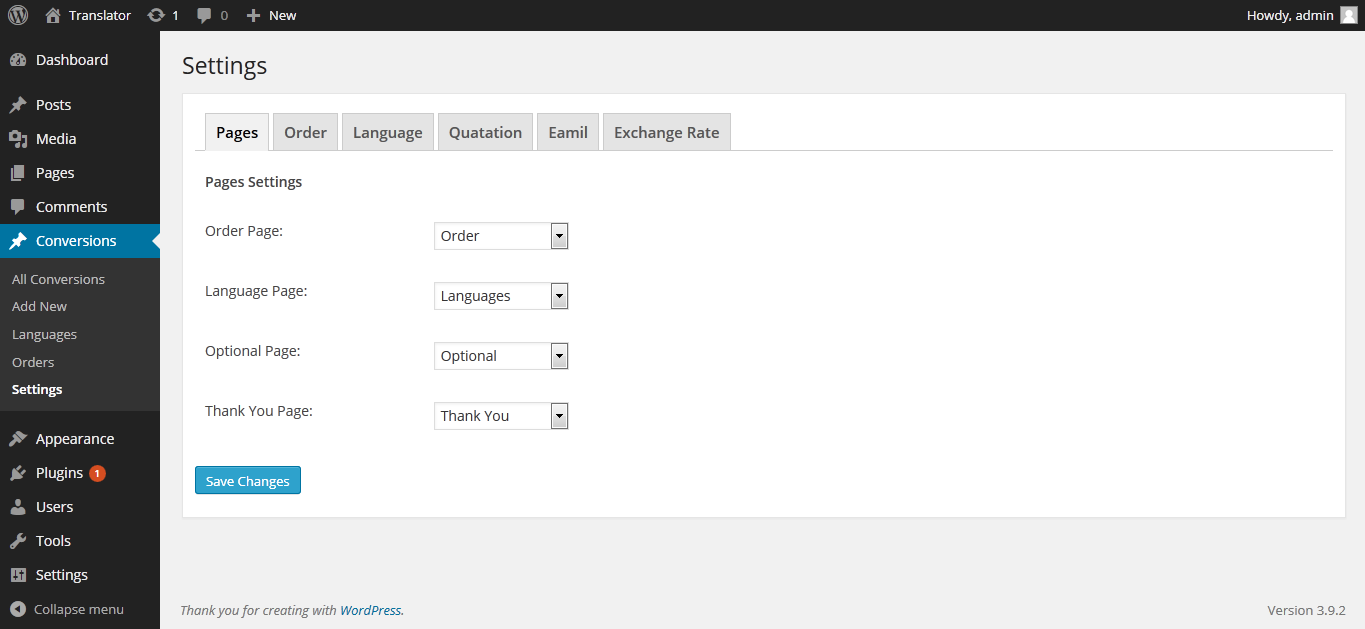This screenshot has height=629, width=1365.
Task: Open the Language Page dropdown
Action: click(x=501, y=296)
